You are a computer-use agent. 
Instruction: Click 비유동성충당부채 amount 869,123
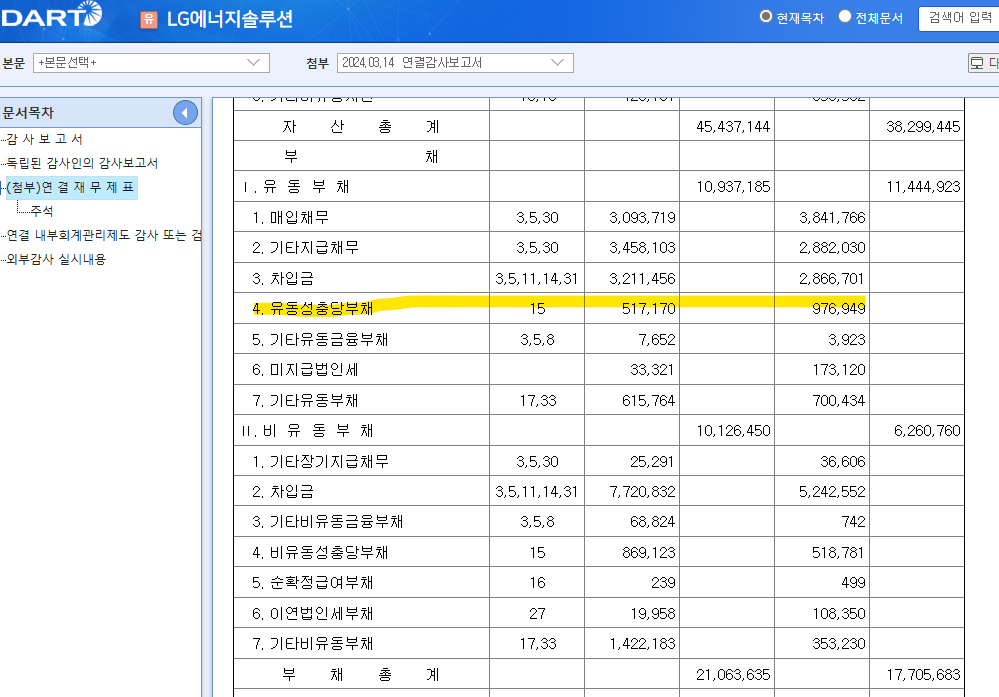click(x=649, y=552)
